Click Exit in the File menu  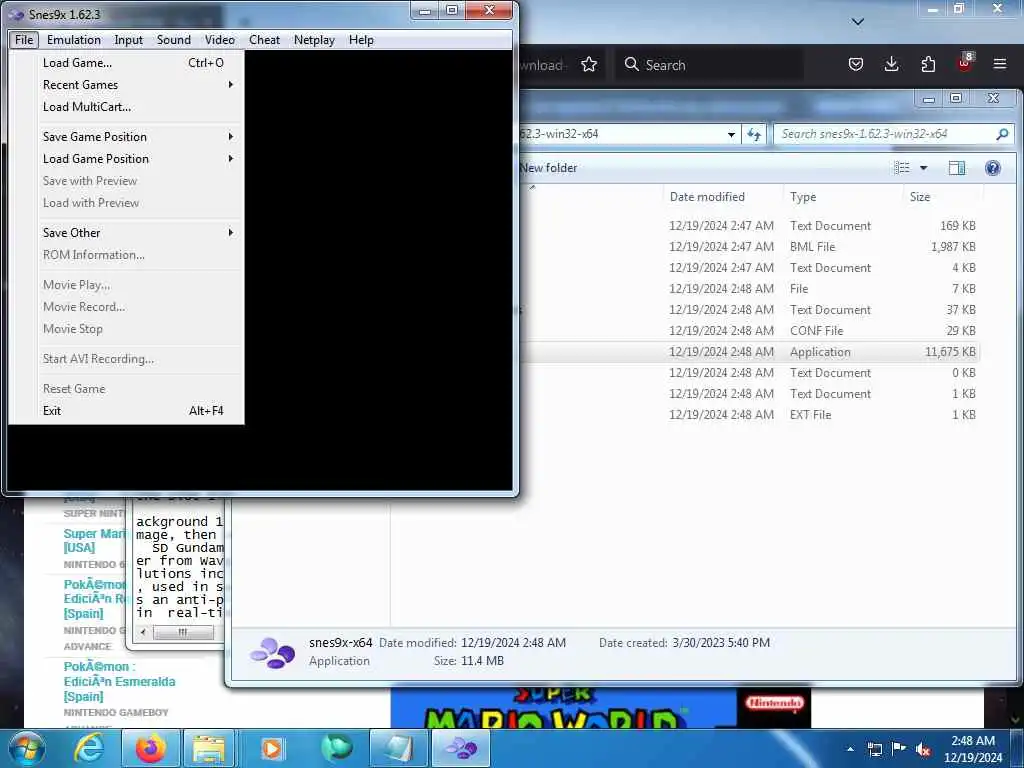(x=127, y=411)
